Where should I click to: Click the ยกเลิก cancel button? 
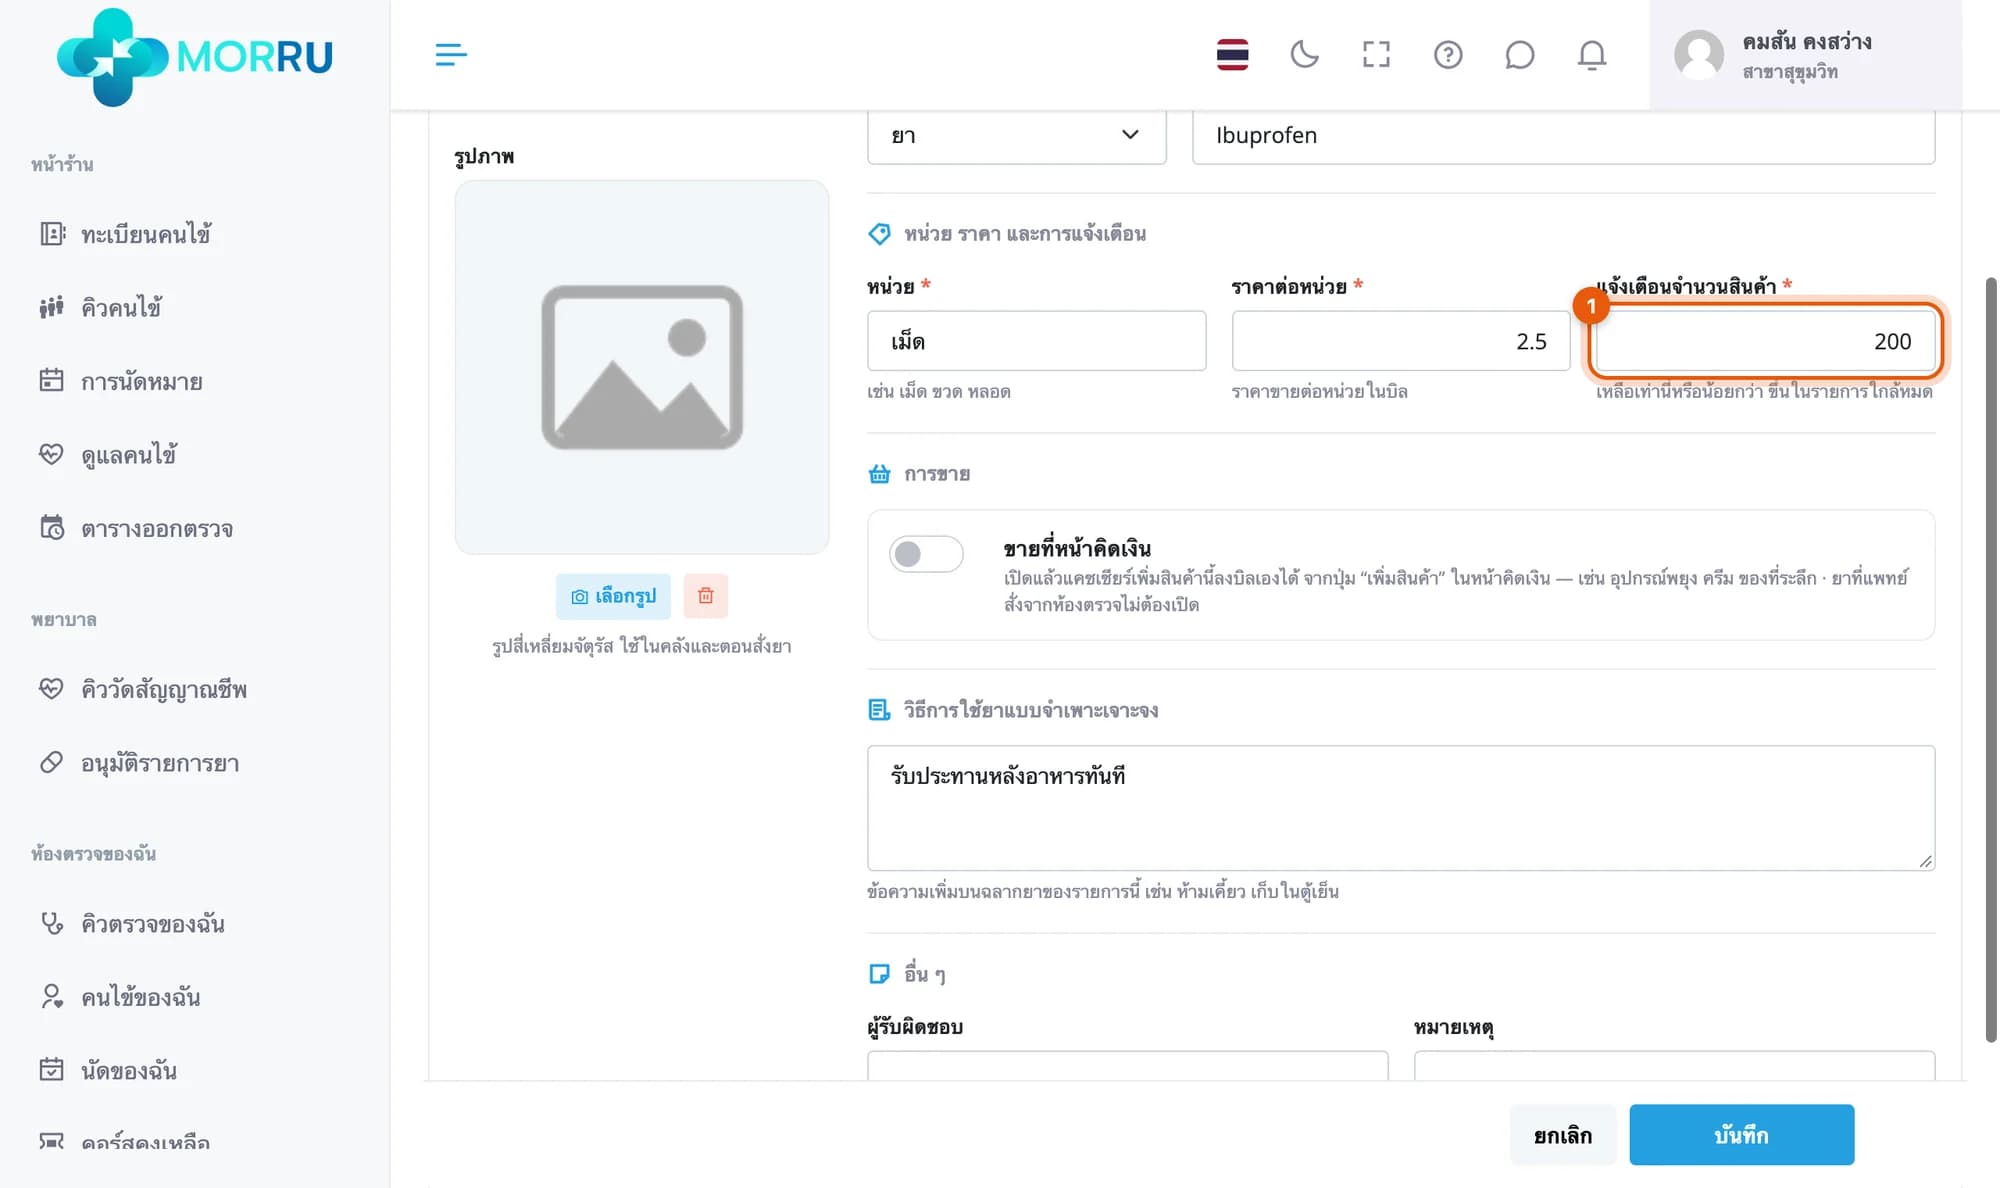tap(1562, 1135)
